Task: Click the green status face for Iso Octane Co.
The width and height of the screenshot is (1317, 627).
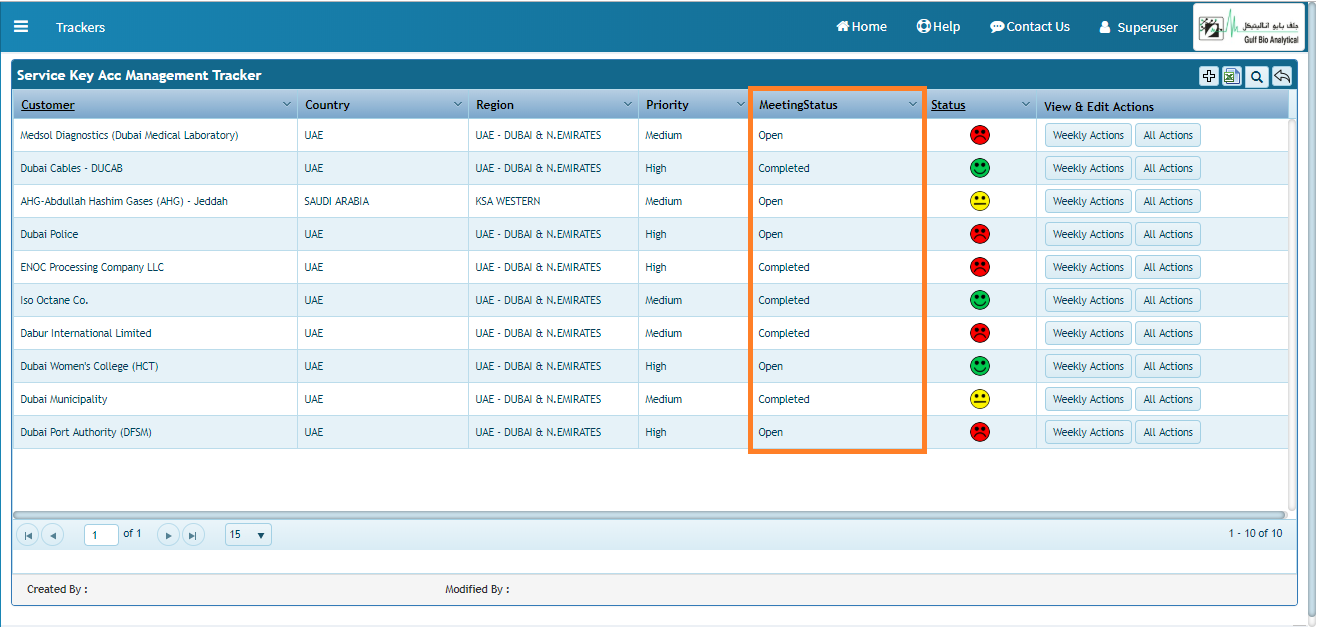Action: [x=980, y=300]
